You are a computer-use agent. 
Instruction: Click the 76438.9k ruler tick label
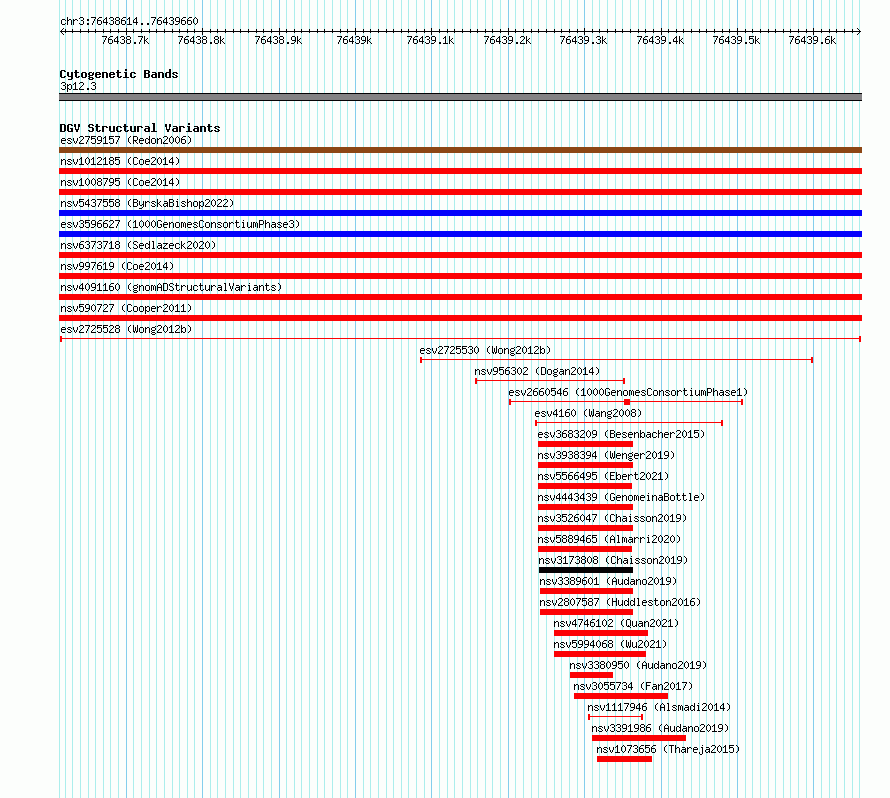(x=278, y=40)
